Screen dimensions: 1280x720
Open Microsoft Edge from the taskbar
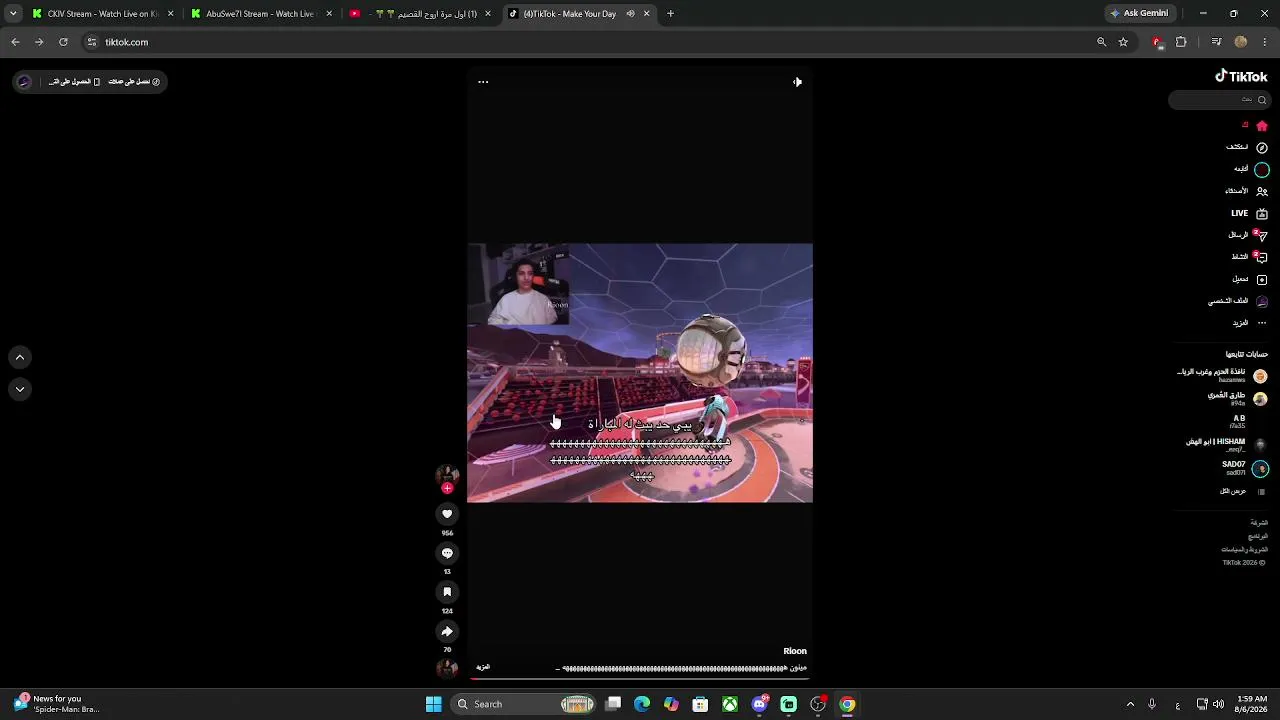[642, 704]
